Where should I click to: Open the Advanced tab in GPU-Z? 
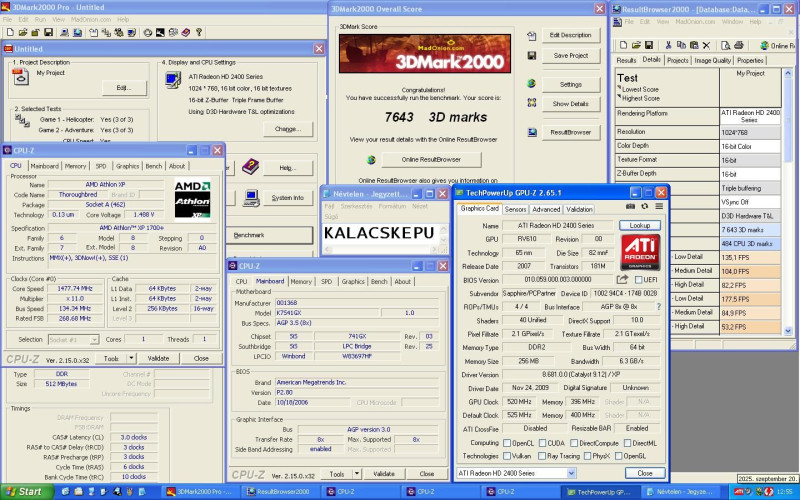coord(546,209)
